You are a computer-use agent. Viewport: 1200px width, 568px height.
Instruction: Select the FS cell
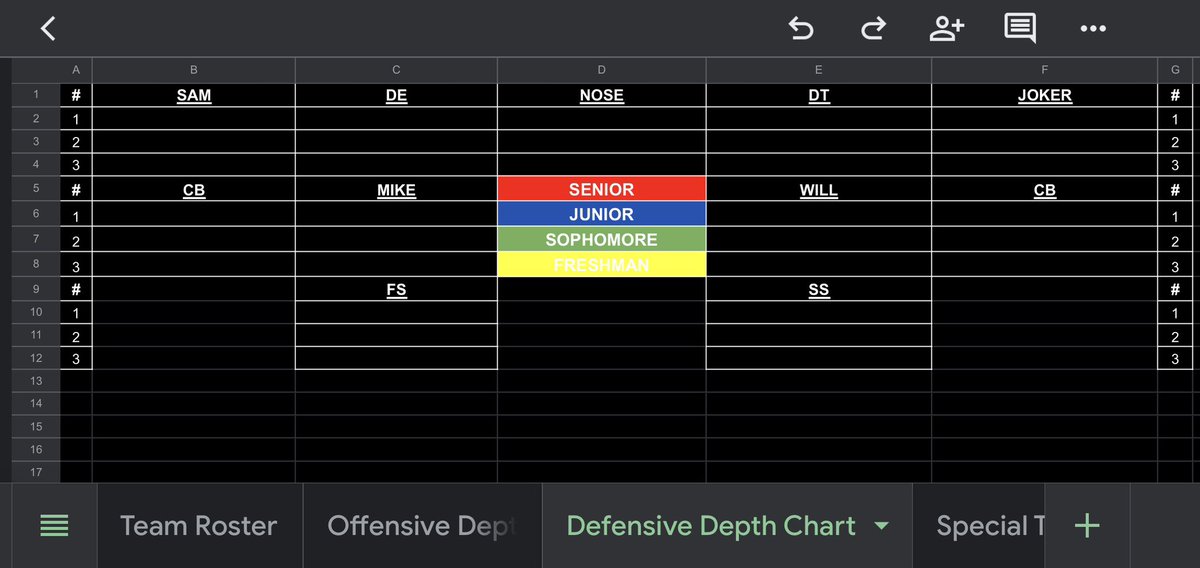pyautogui.click(x=396, y=289)
